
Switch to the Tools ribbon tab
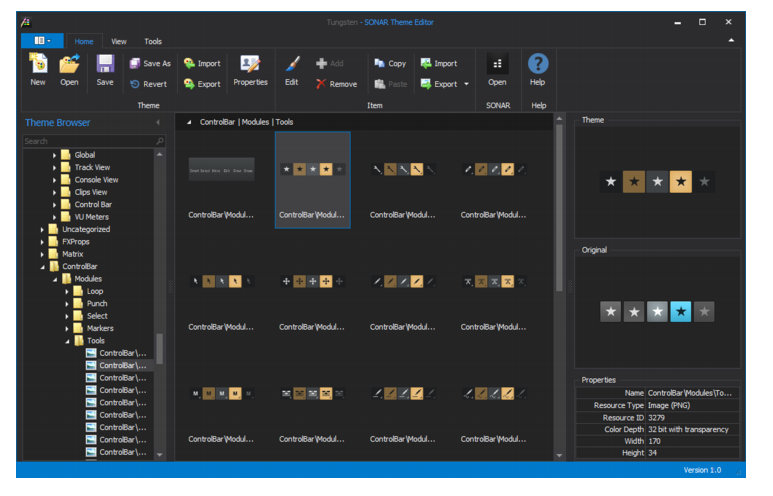click(153, 41)
